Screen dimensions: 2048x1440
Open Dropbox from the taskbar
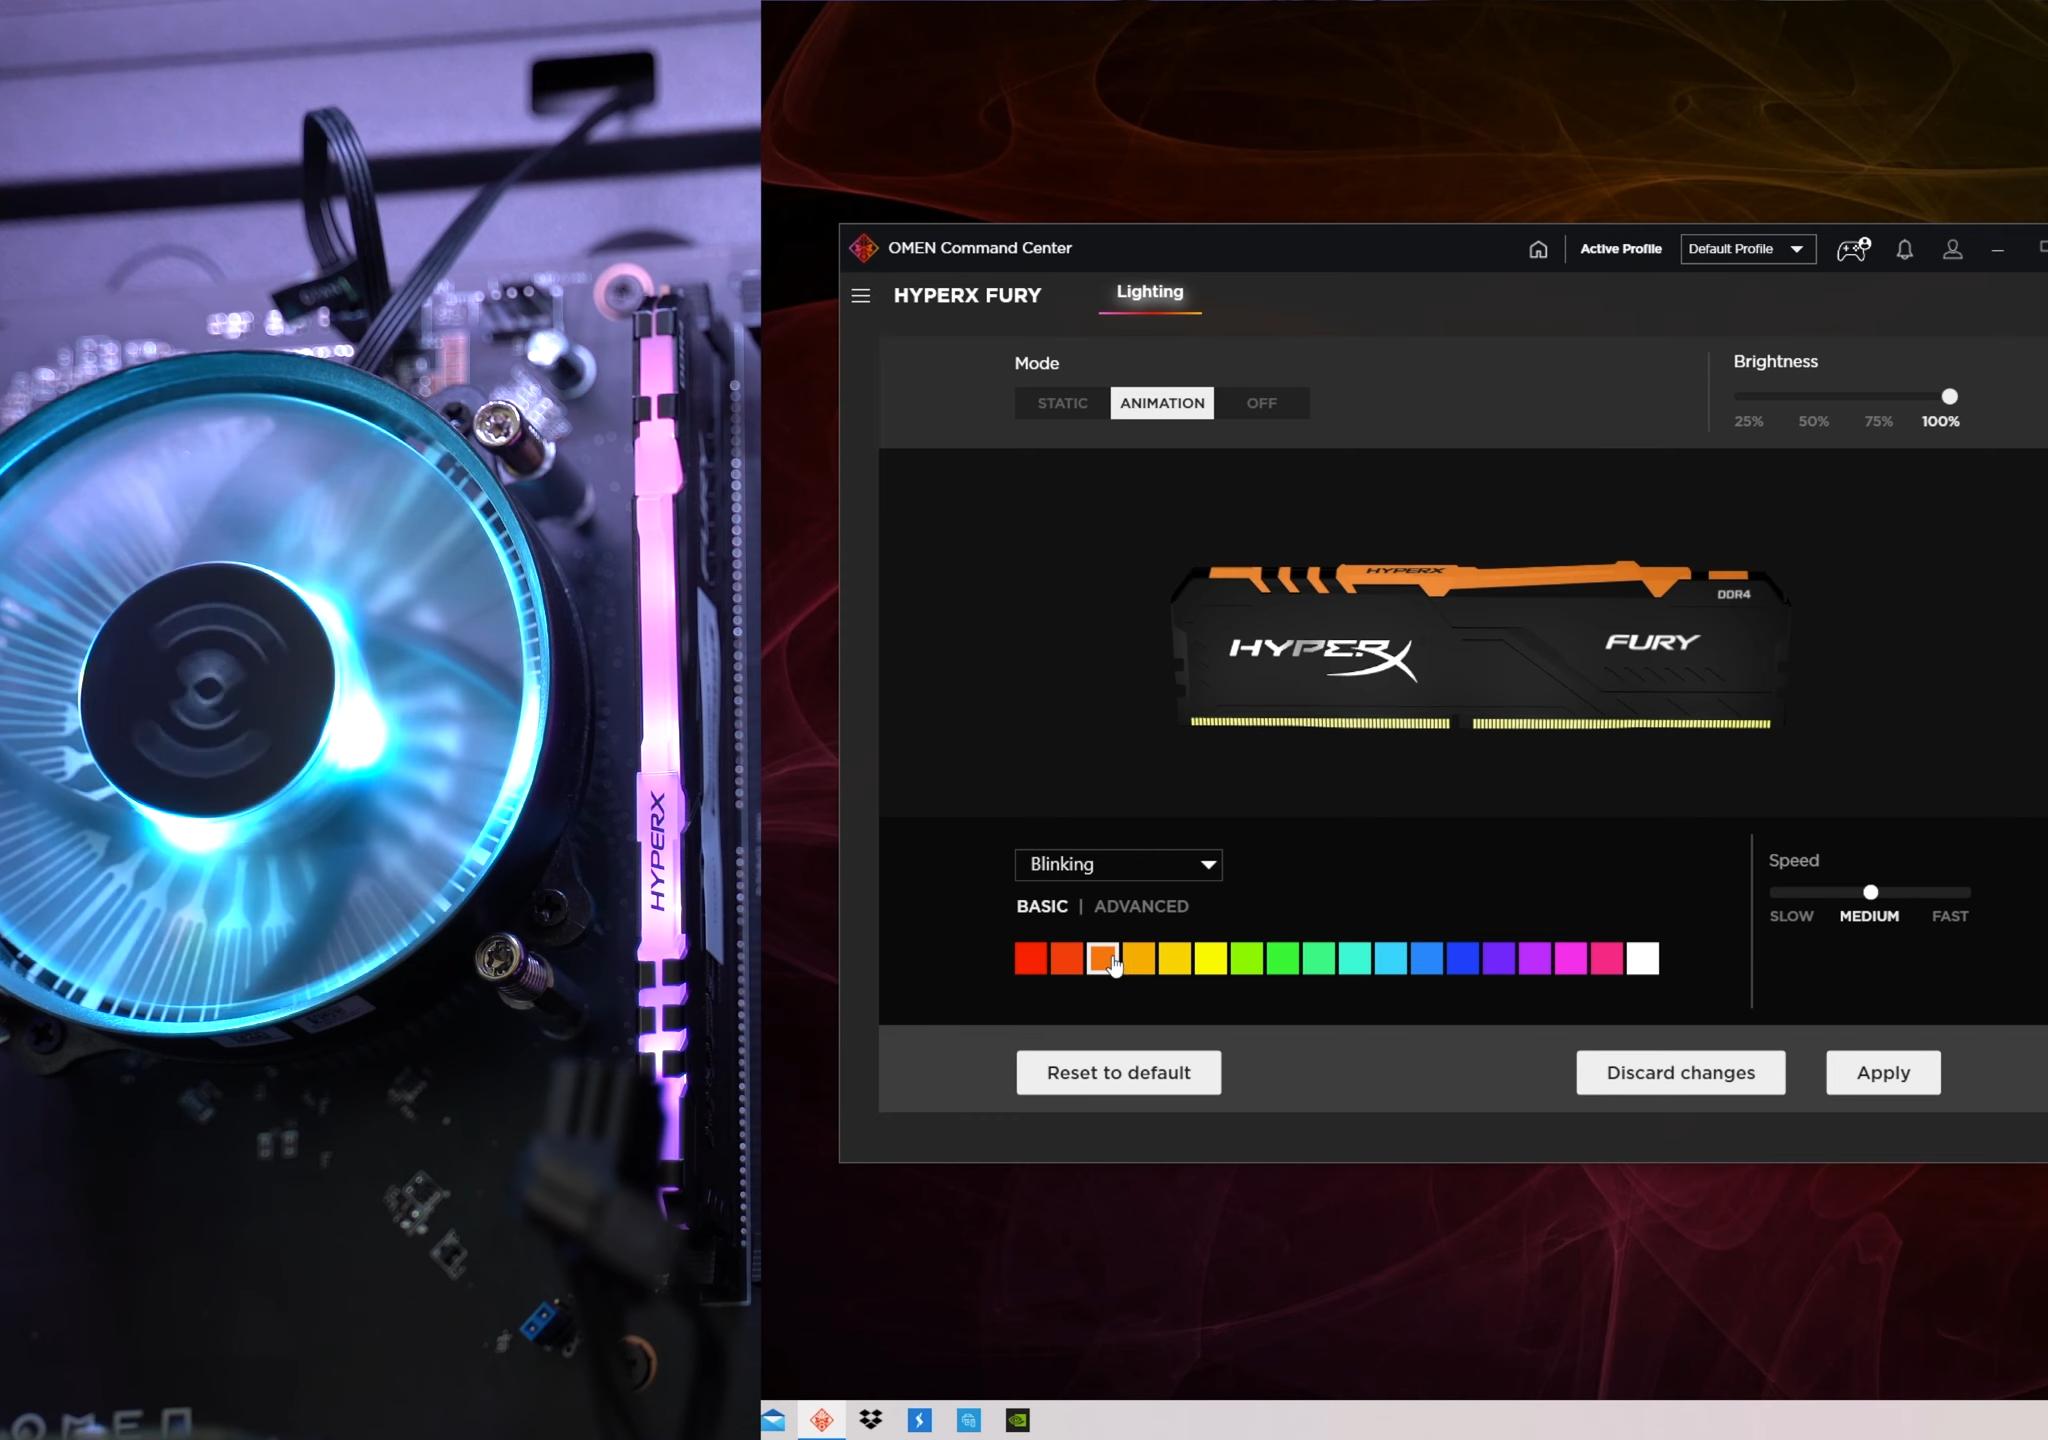pyautogui.click(x=871, y=1420)
